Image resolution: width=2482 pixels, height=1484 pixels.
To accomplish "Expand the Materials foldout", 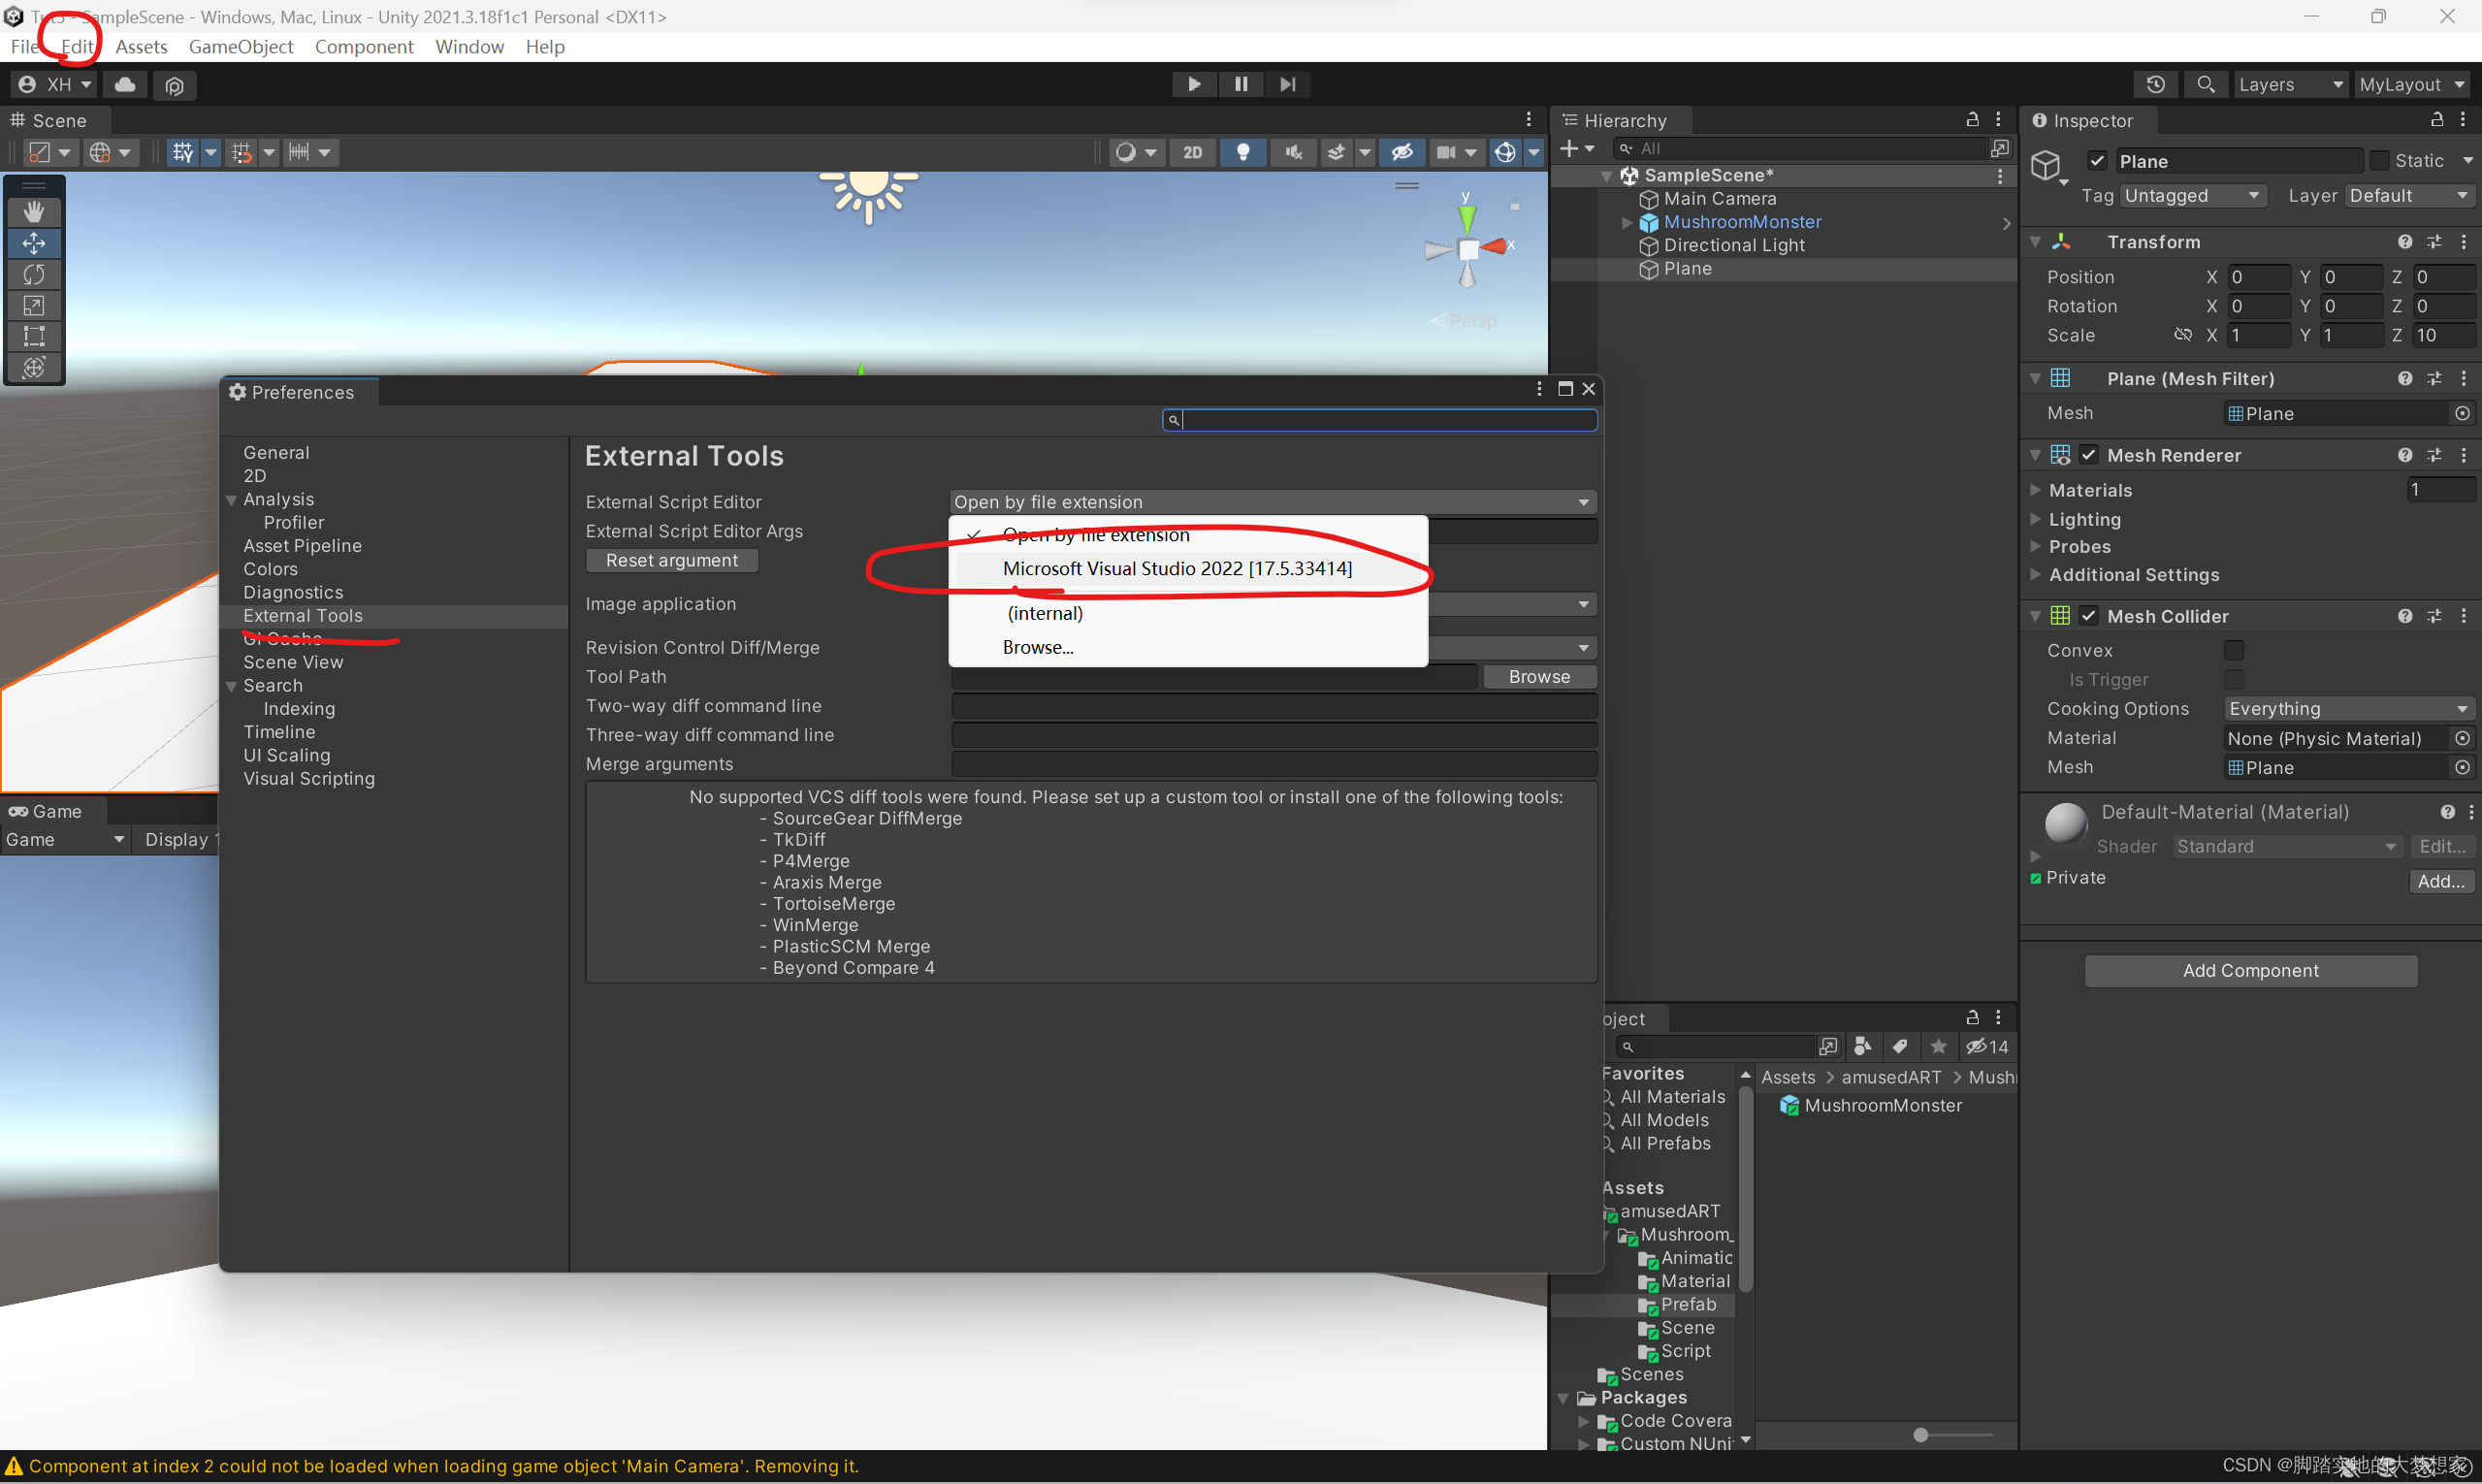I will click(x=2035, y=490).
